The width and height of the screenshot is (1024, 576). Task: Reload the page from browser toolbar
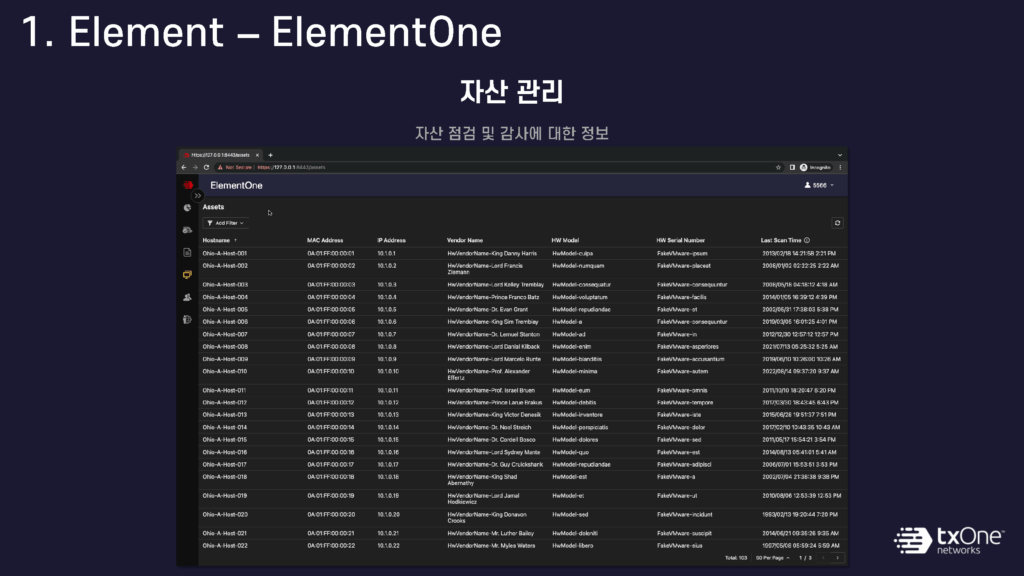tap(205, 167)
